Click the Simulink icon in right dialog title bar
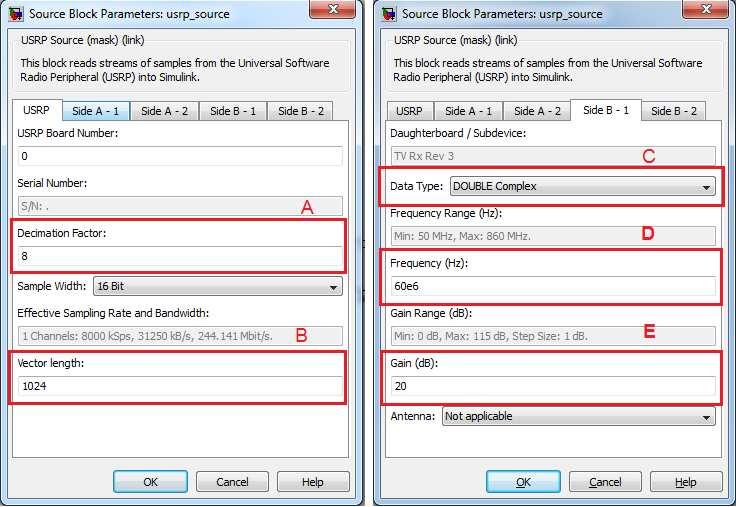This screenshot has height=507, width=736. pos(389,14)
